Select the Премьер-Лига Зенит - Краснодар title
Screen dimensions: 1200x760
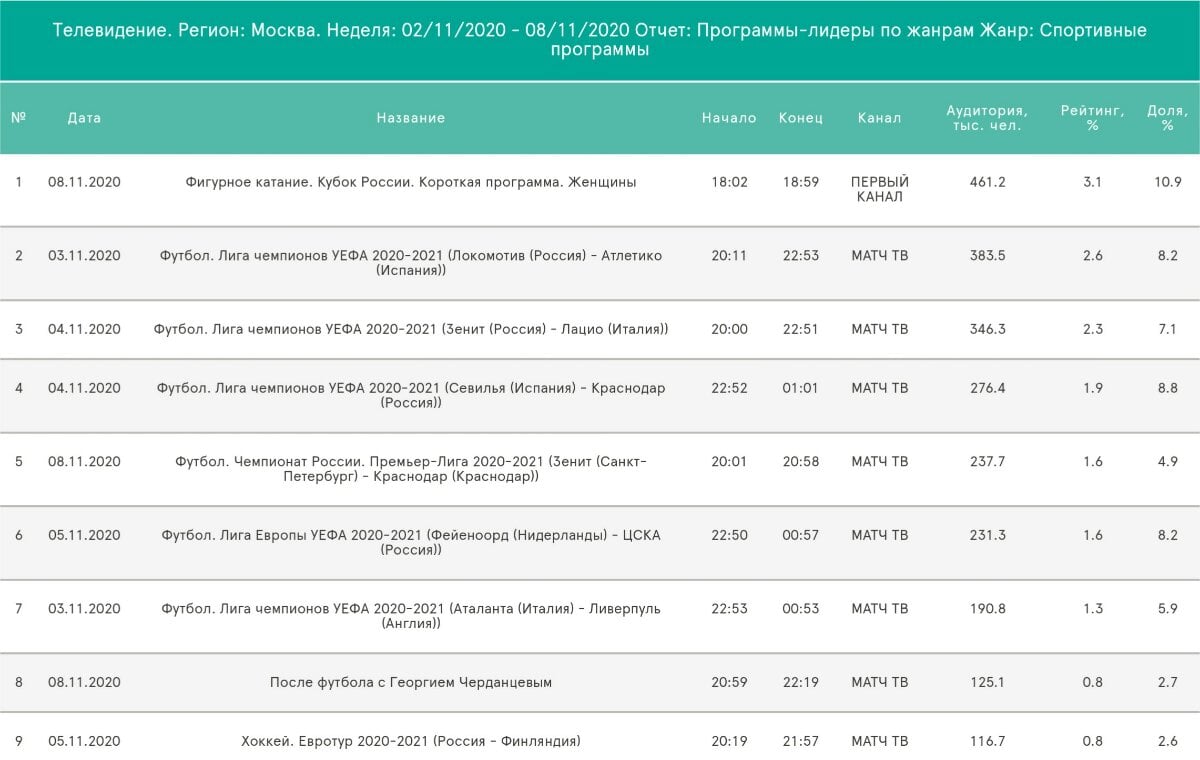click(411, 469)
